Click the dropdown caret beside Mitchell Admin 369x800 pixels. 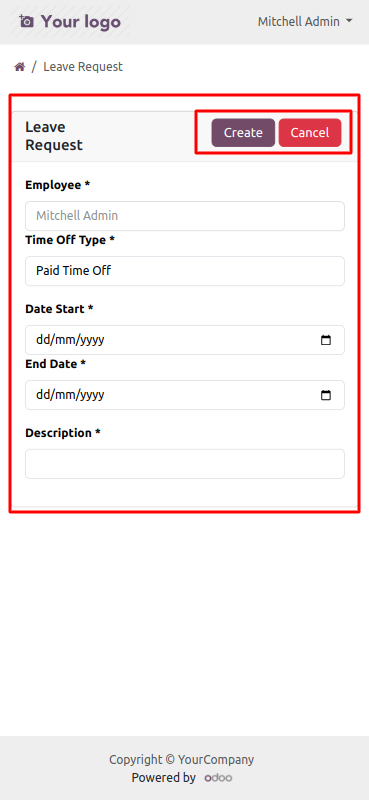[x=349, y=21]
